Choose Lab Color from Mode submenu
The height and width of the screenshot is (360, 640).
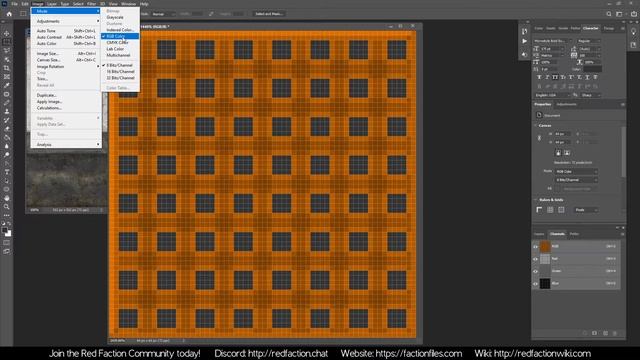120,49
